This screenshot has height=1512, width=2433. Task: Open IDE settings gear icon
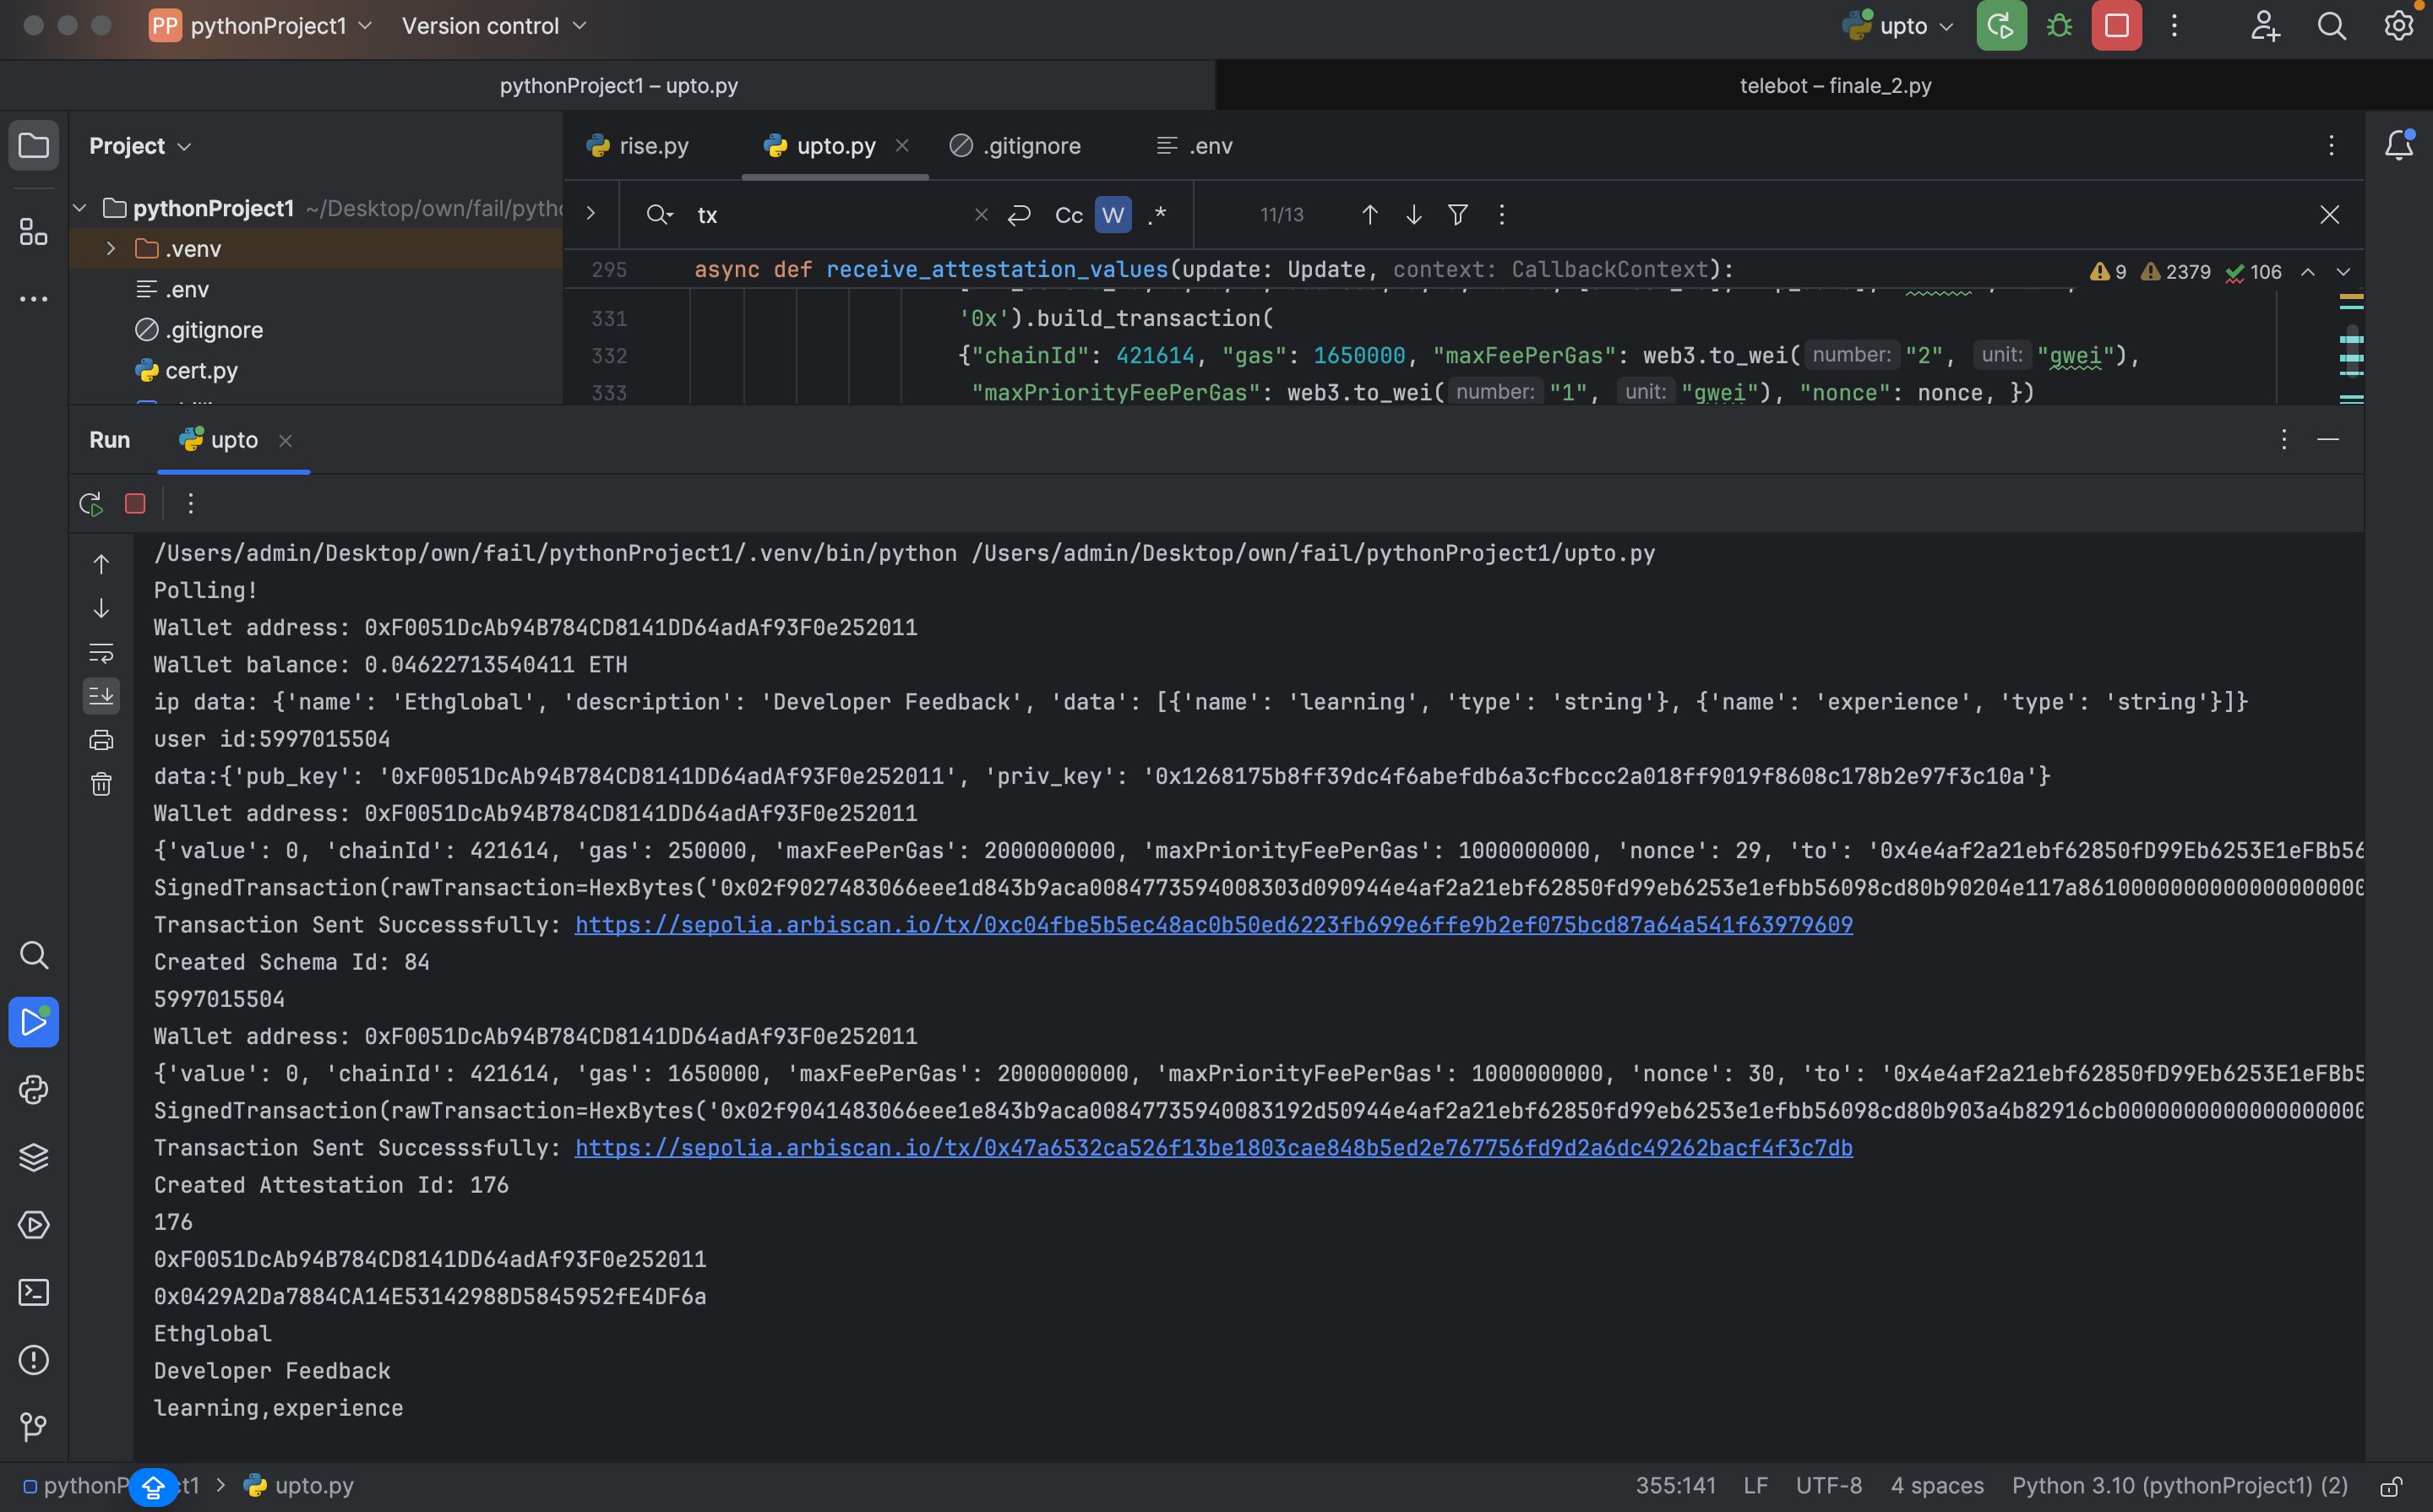point(2398,26)
